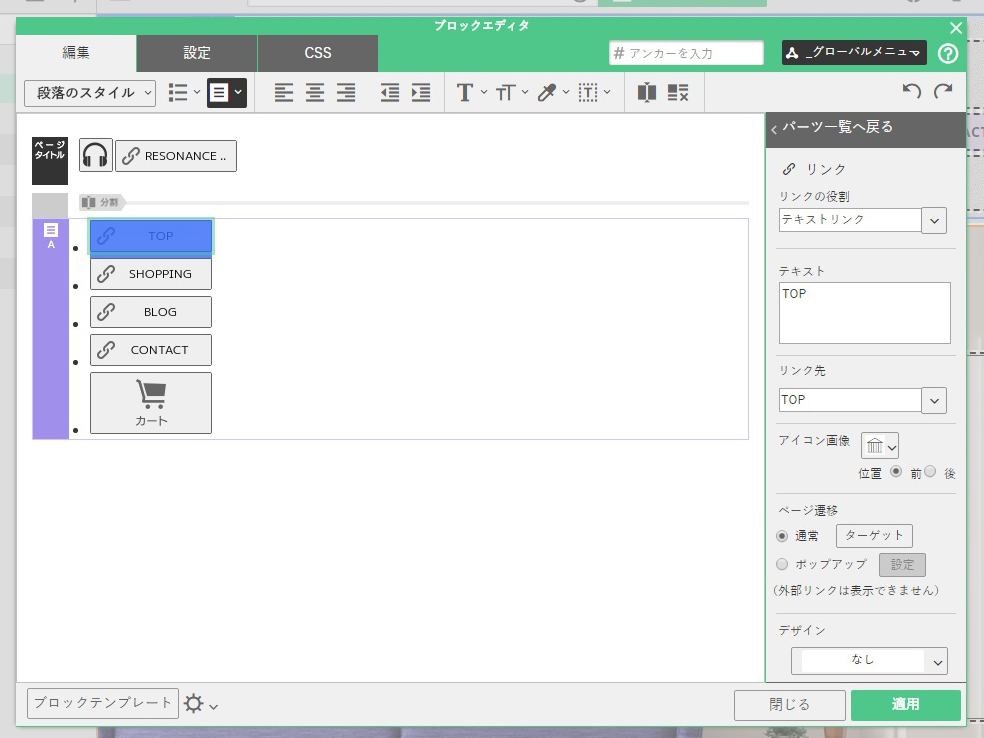Decrease indent

coord(390,93)
